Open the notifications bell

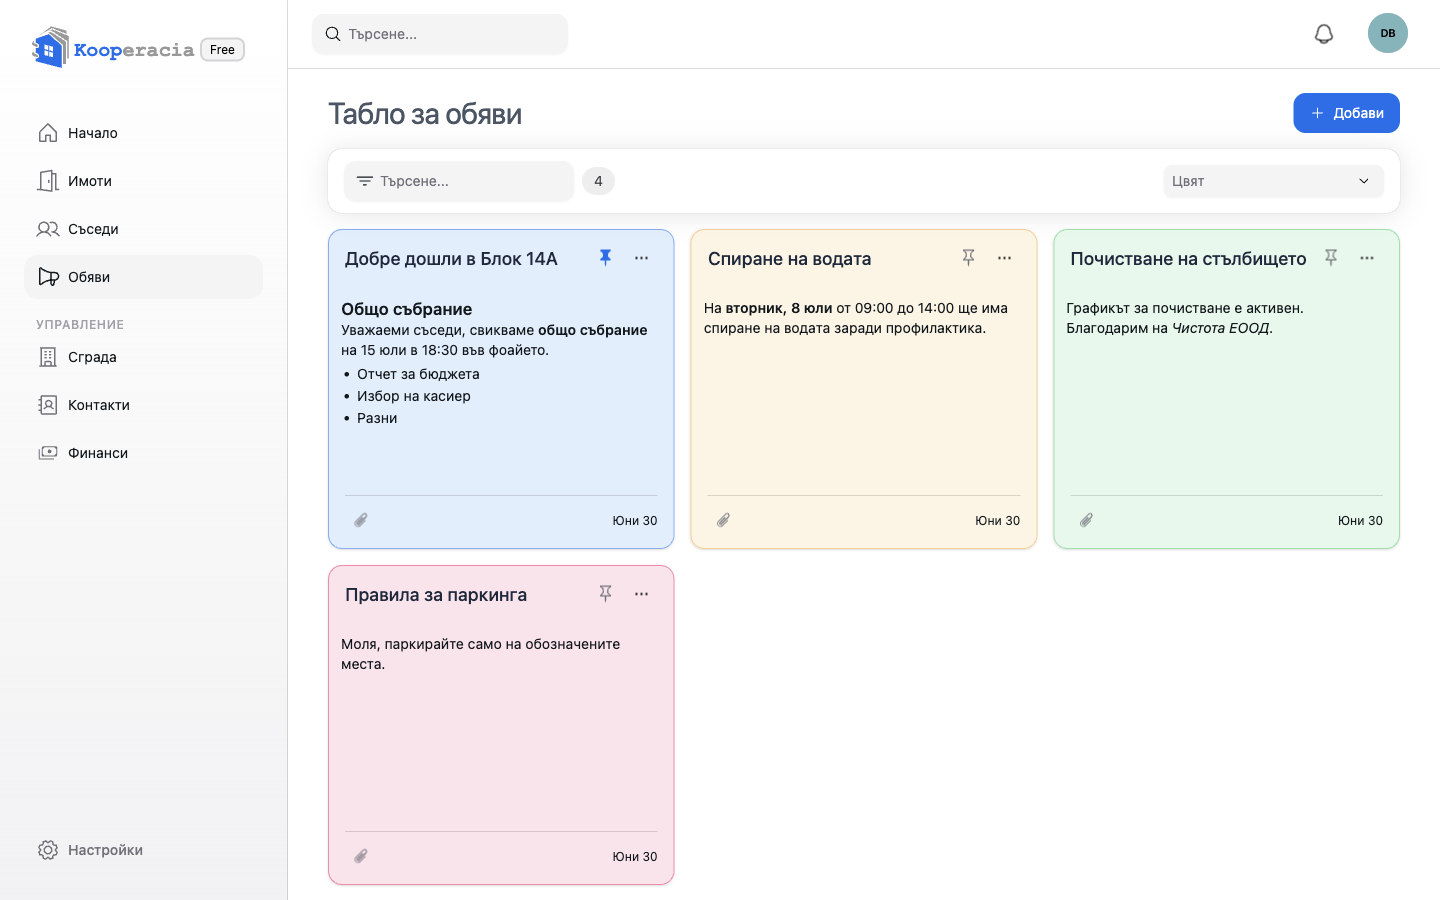point(1324,34)
